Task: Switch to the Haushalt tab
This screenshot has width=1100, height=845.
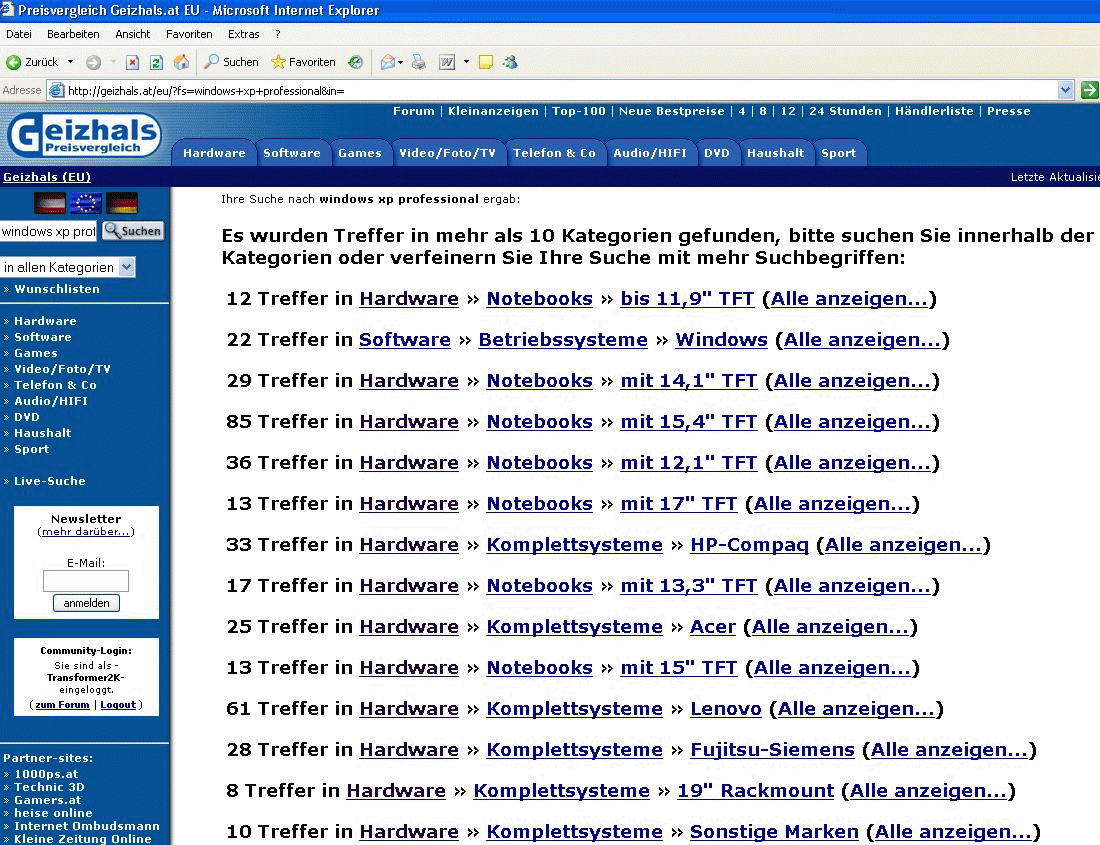Action: click(775, 153)
